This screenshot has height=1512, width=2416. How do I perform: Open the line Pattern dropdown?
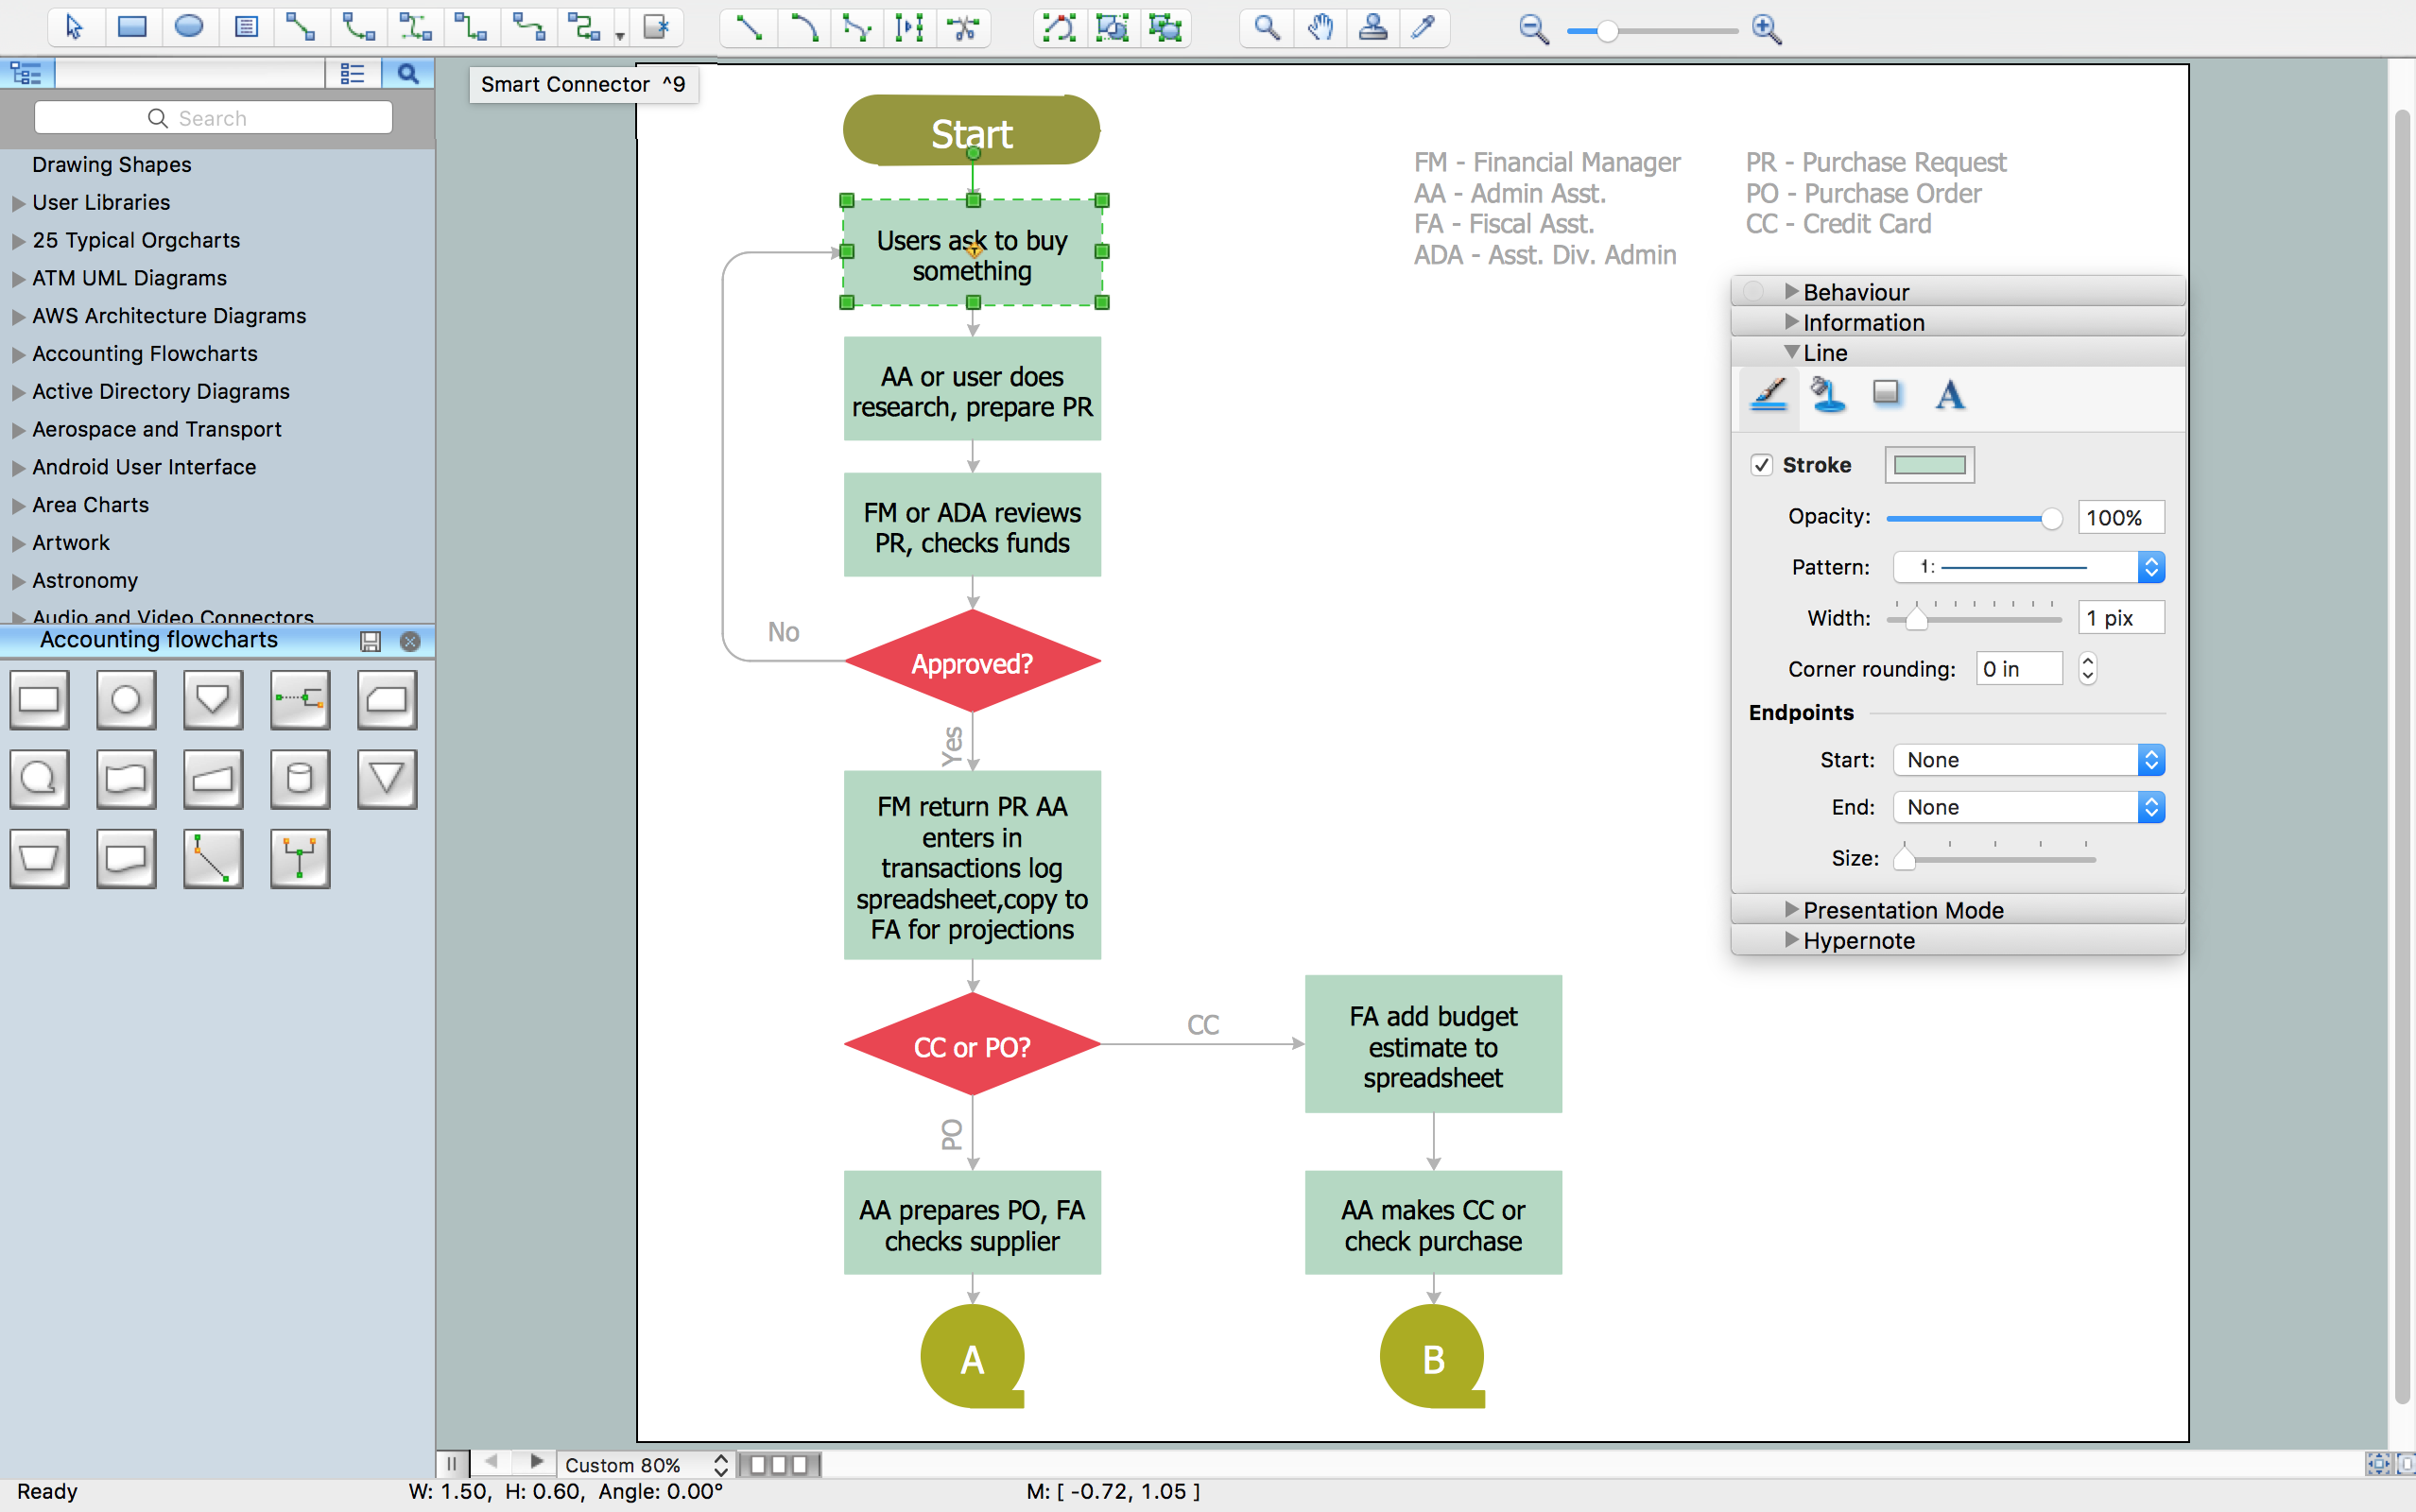(2029, 567)
